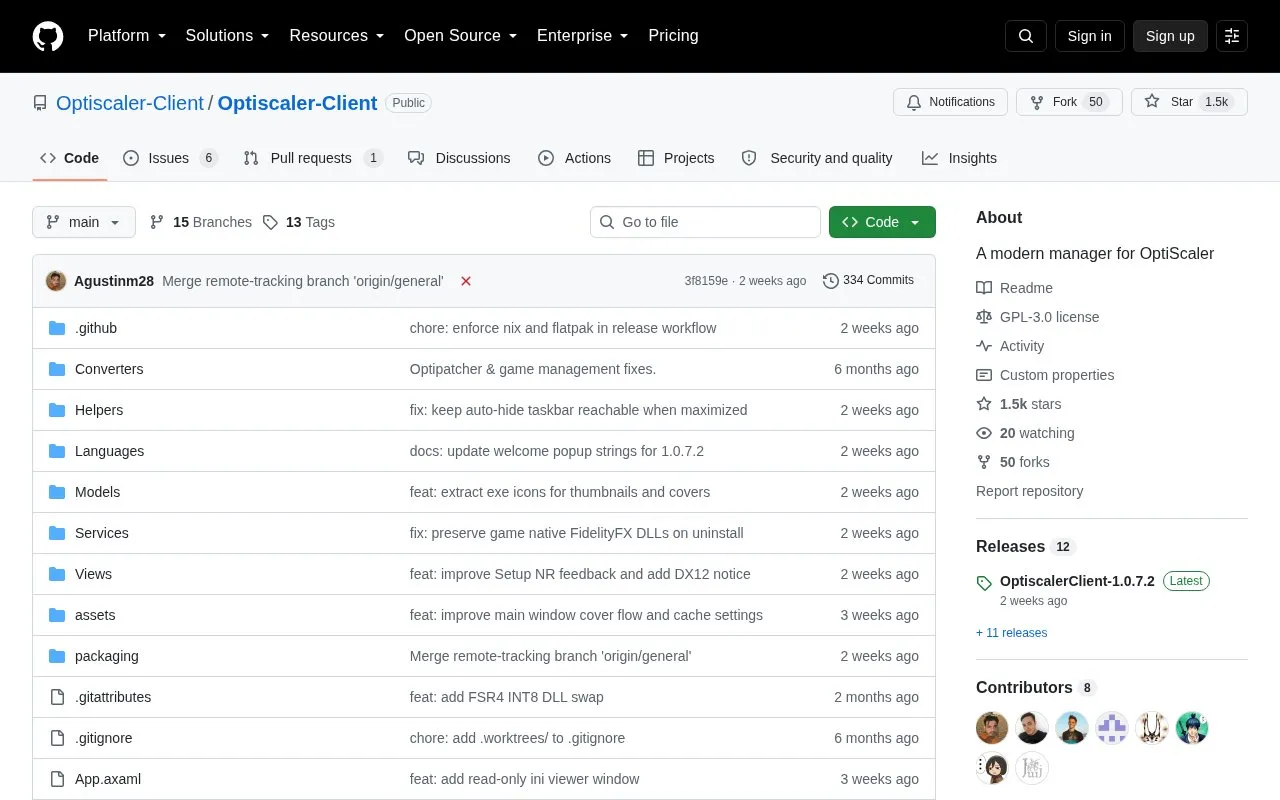Open the Discussions tab

tap(459, 158)
